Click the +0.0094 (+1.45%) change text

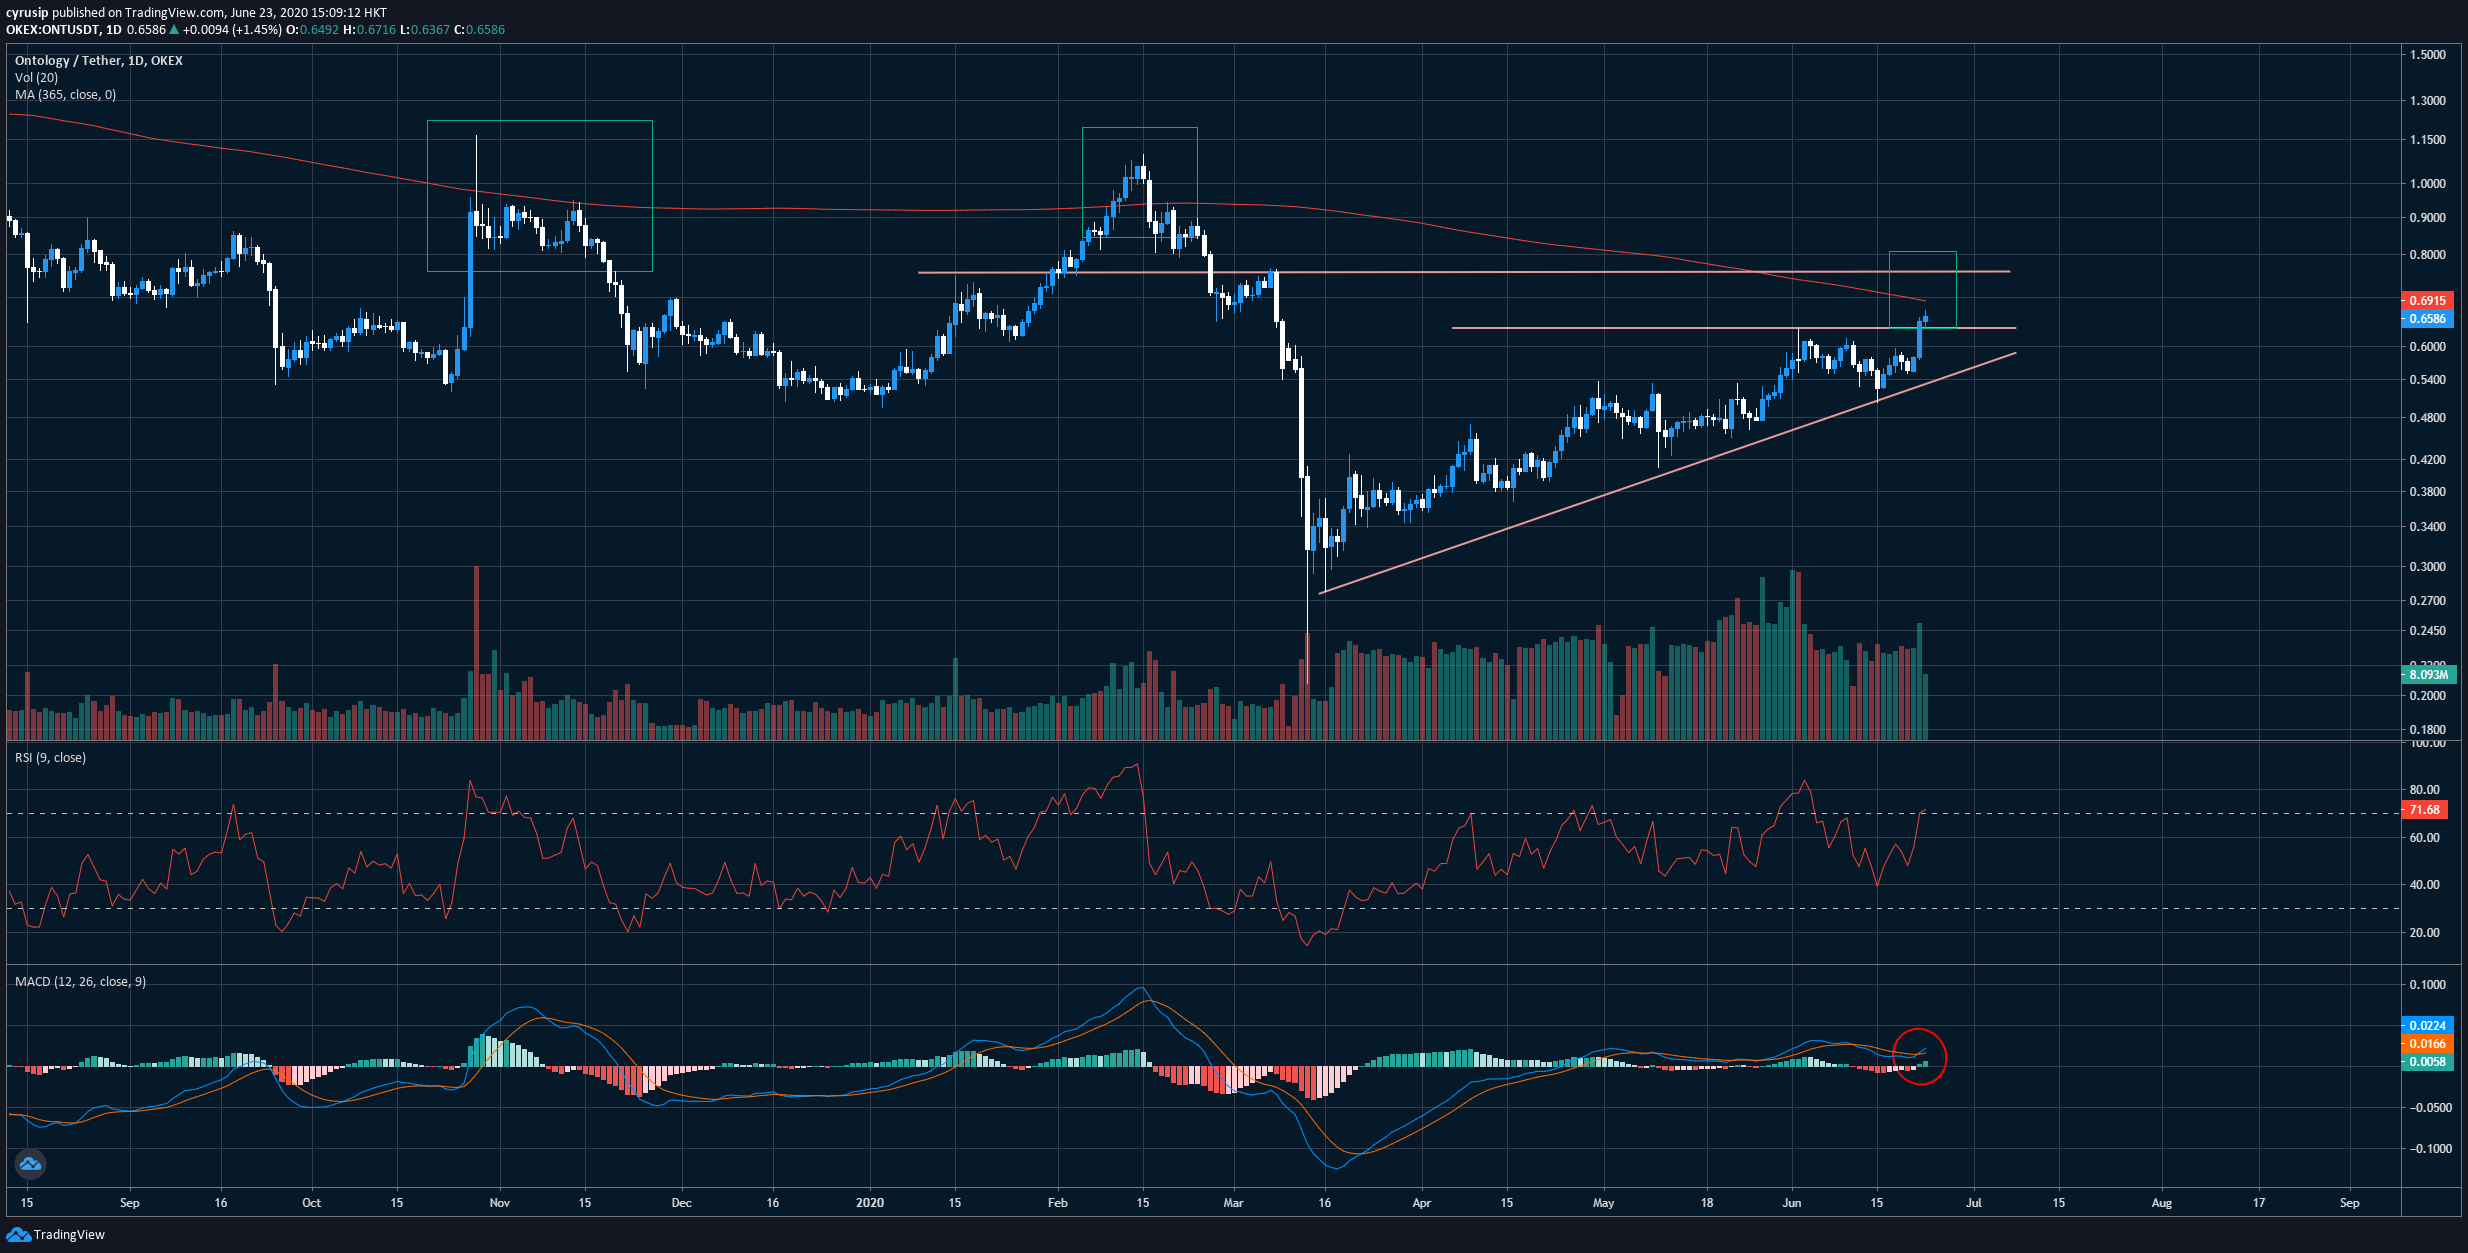[232, 30]
